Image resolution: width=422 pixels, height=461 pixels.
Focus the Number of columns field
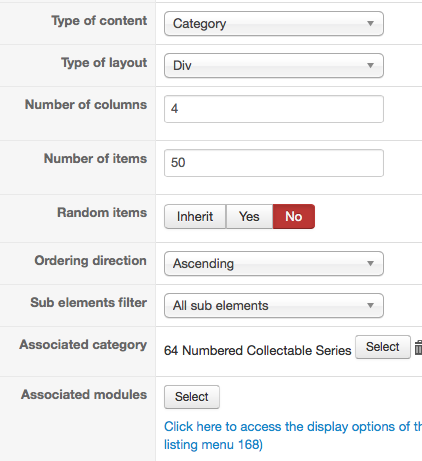click(274, 109)
